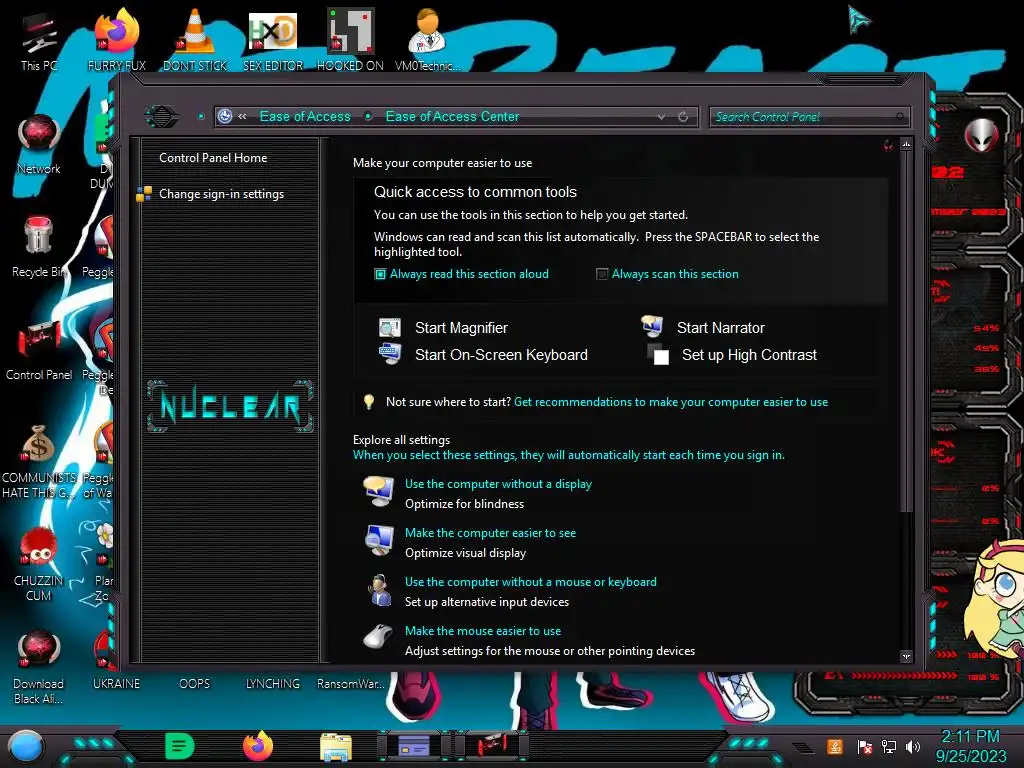
Task: Open Use the computer without a display
Action: click(x=498, y=484)
